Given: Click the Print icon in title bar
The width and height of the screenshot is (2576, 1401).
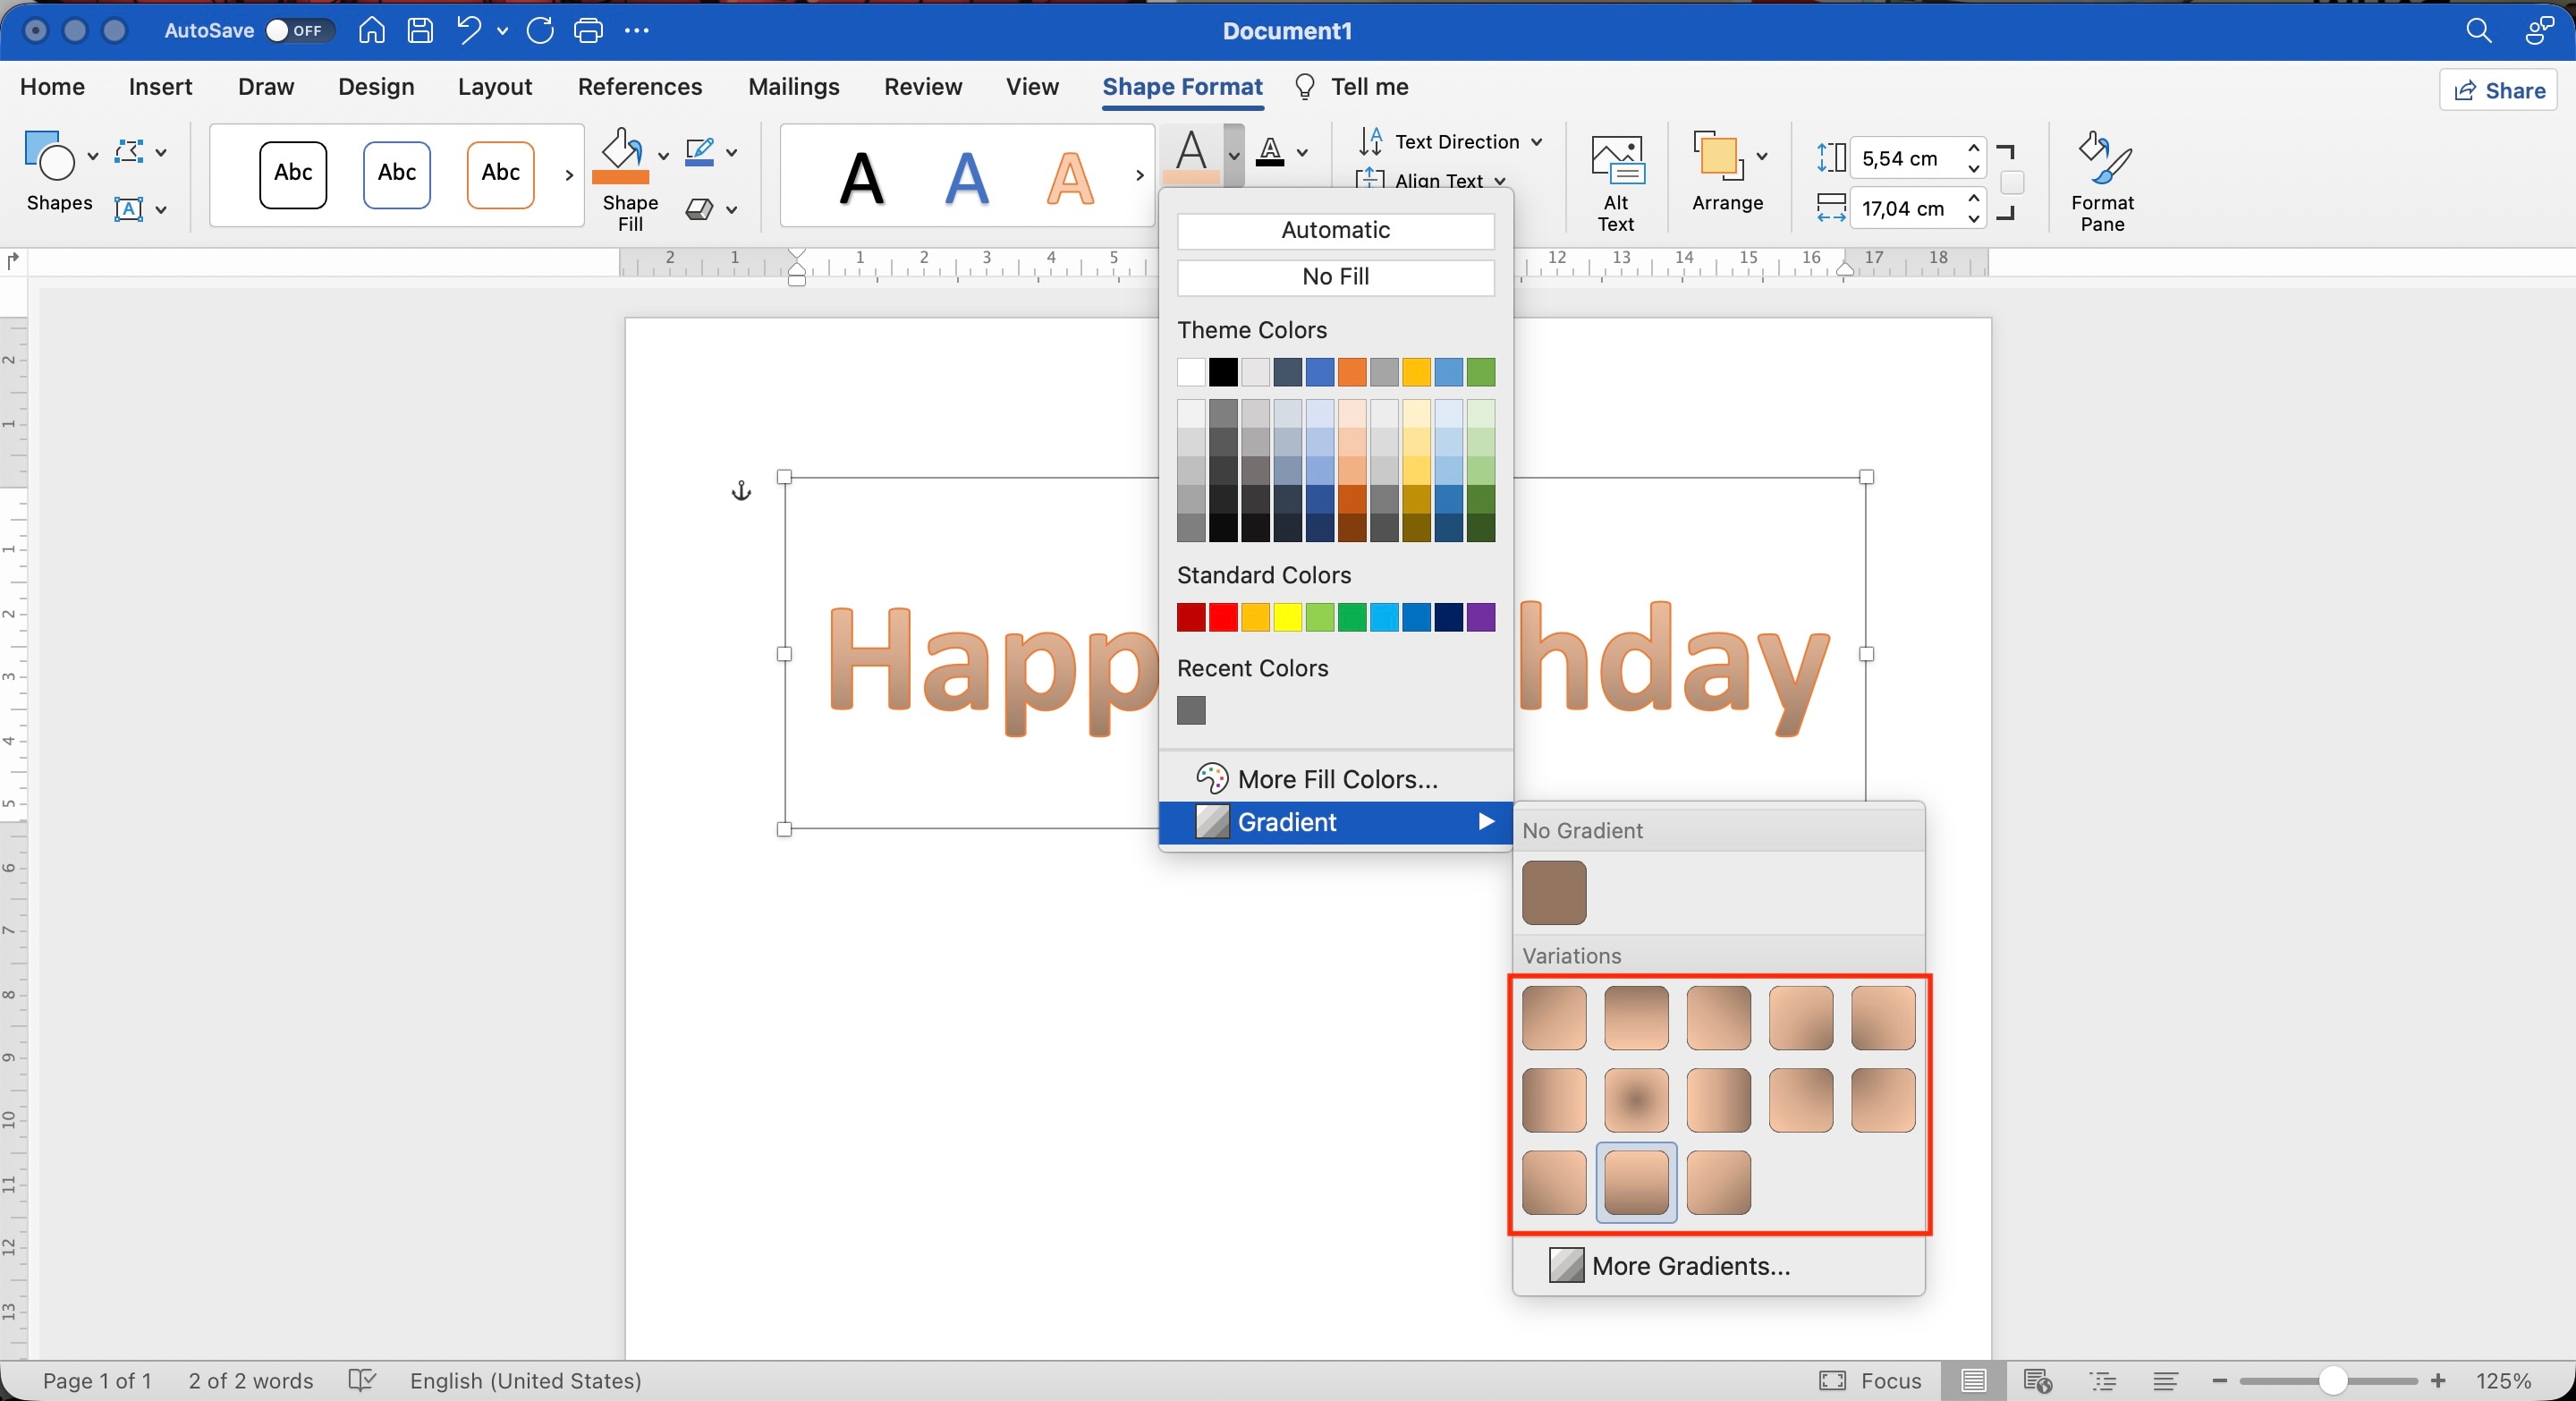Looking at the screenshot, I should click(x=588, y=31).
